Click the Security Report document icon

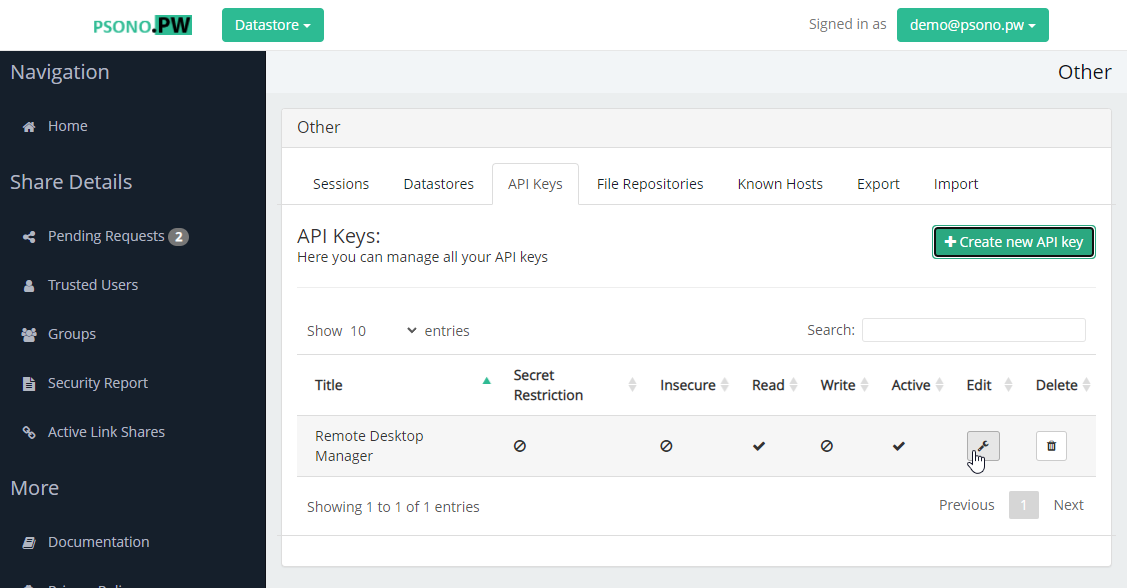point(29,384)
